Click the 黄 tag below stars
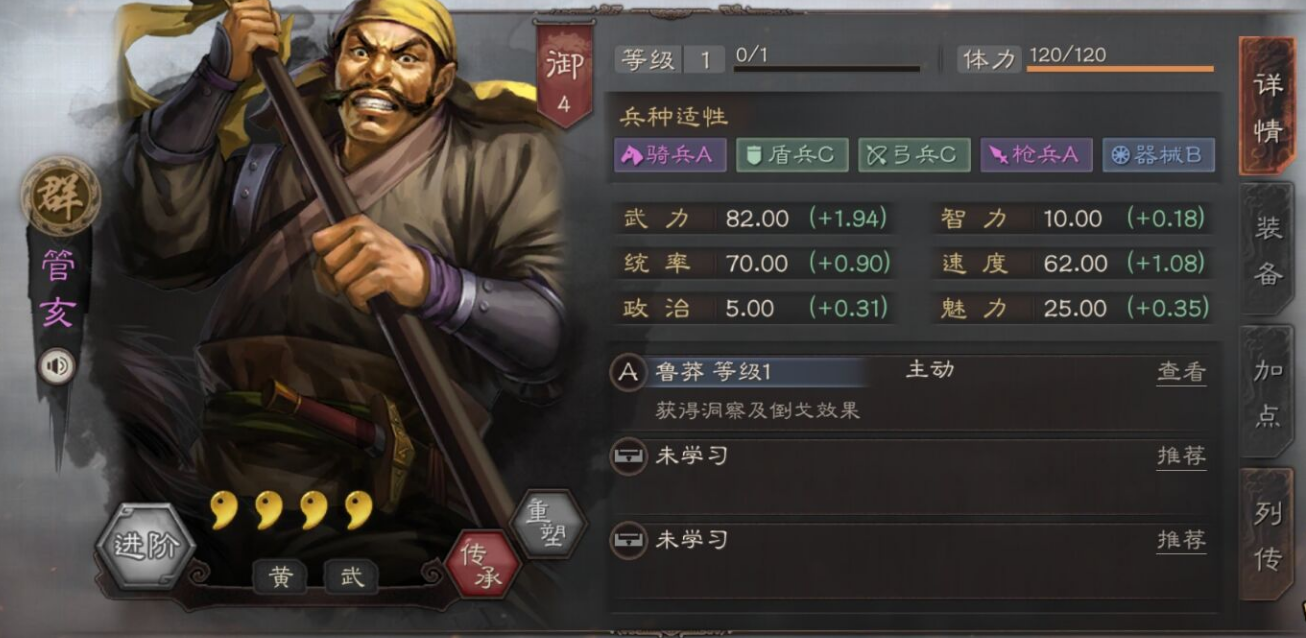The image size is (1306, 638). 280,576
